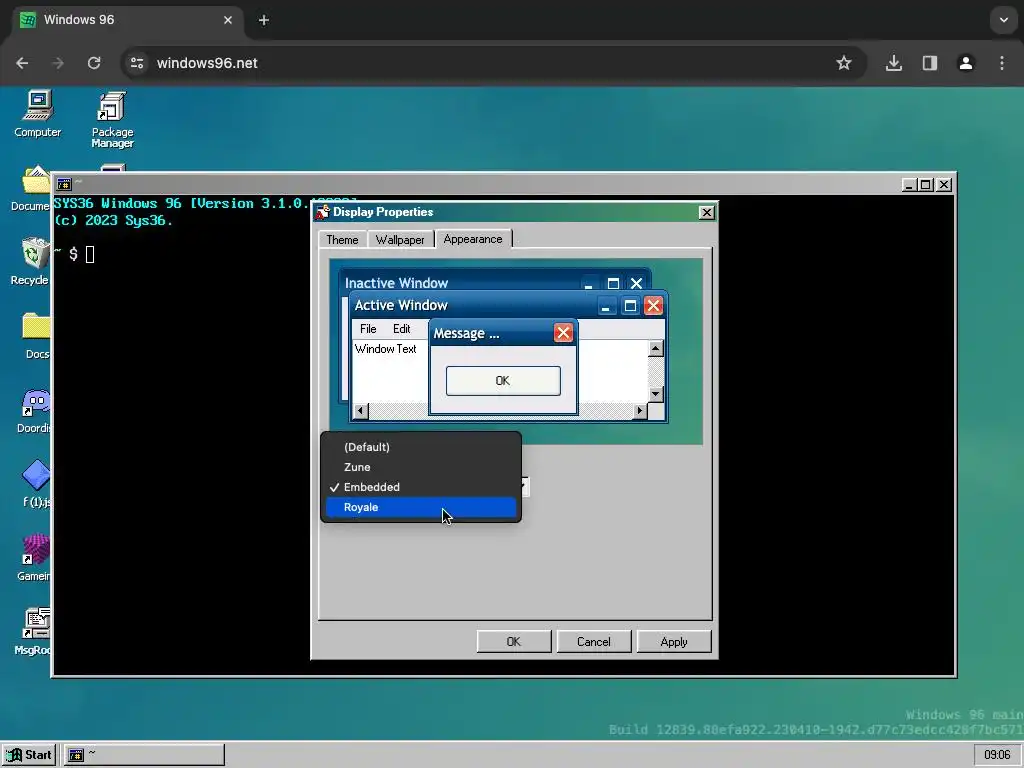
Task: Open the Recycle Bin desktop icon
Action: pos(30,262)
